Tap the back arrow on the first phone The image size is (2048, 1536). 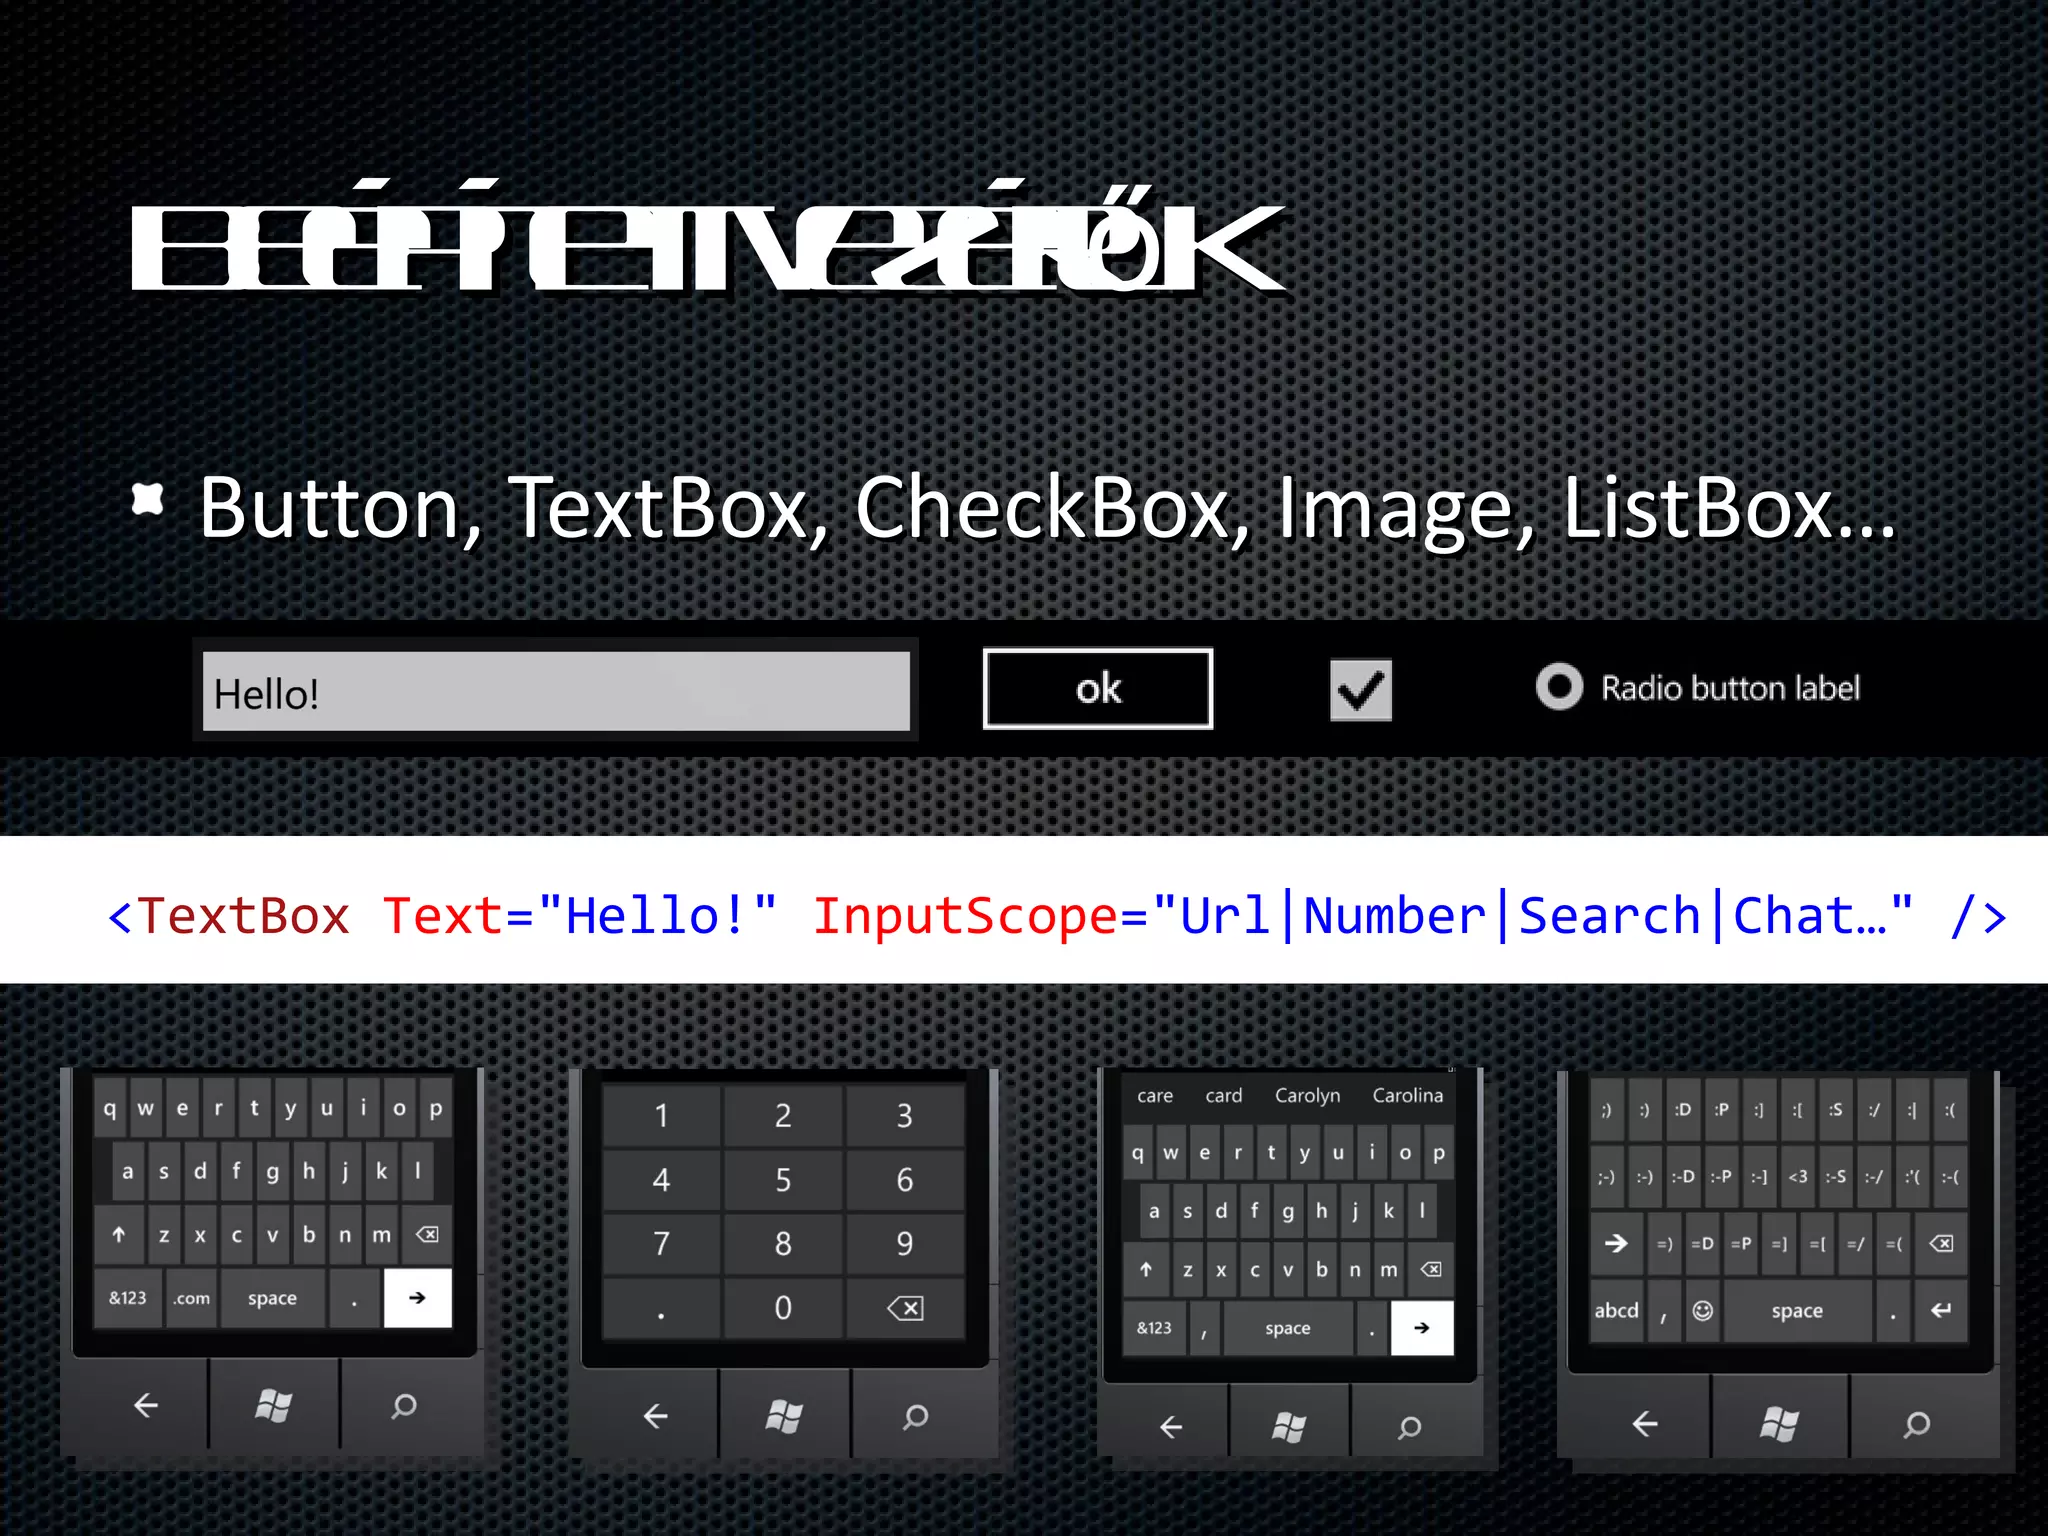146,1405
